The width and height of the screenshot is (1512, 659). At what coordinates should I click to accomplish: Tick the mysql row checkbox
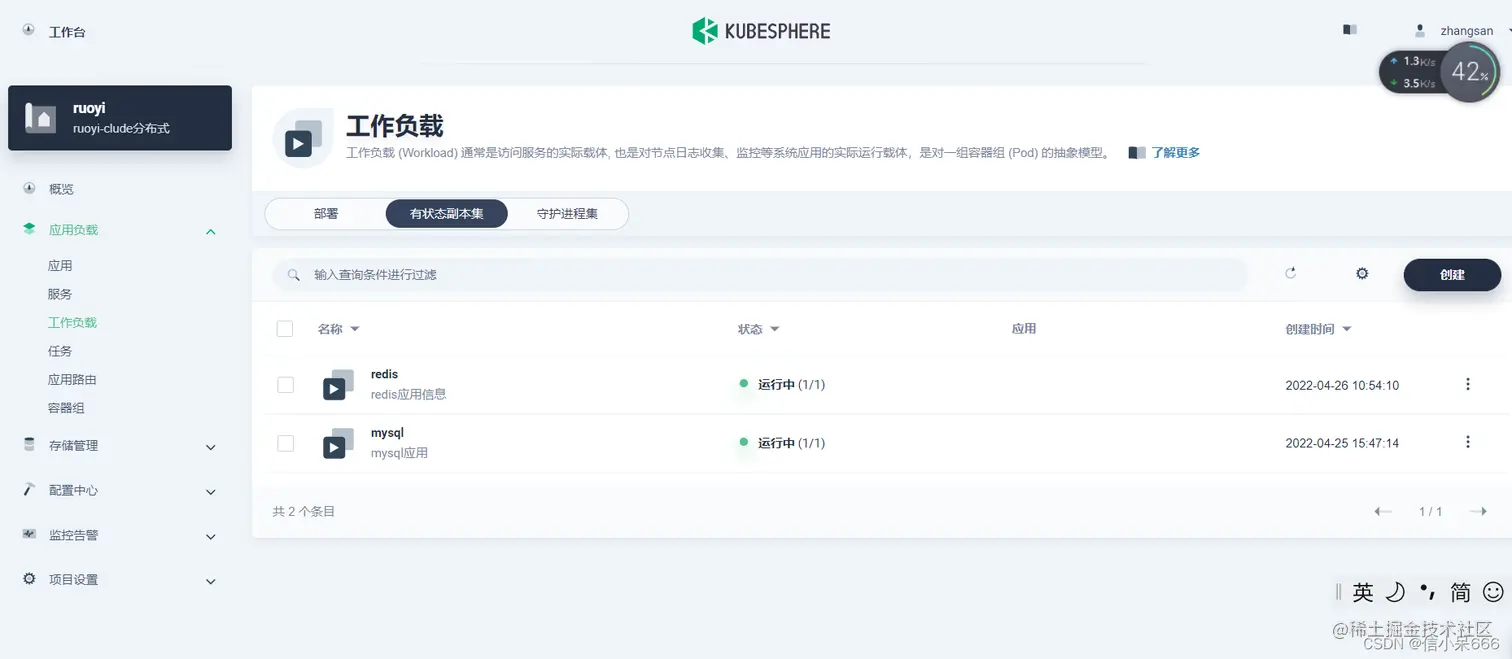click(285, 441)
